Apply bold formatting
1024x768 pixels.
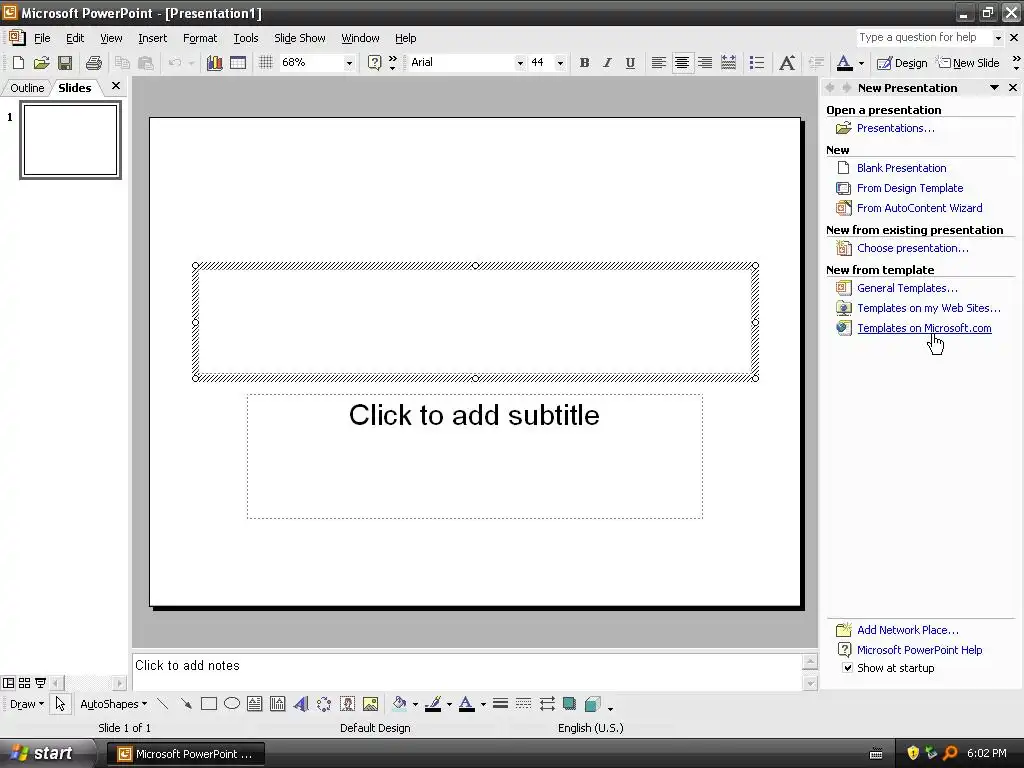click(584, 63)
